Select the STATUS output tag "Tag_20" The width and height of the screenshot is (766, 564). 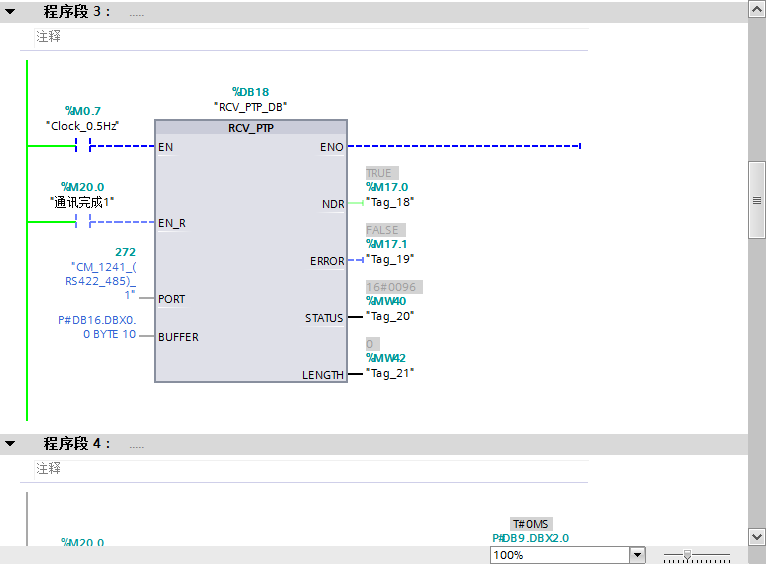[390, 316]
